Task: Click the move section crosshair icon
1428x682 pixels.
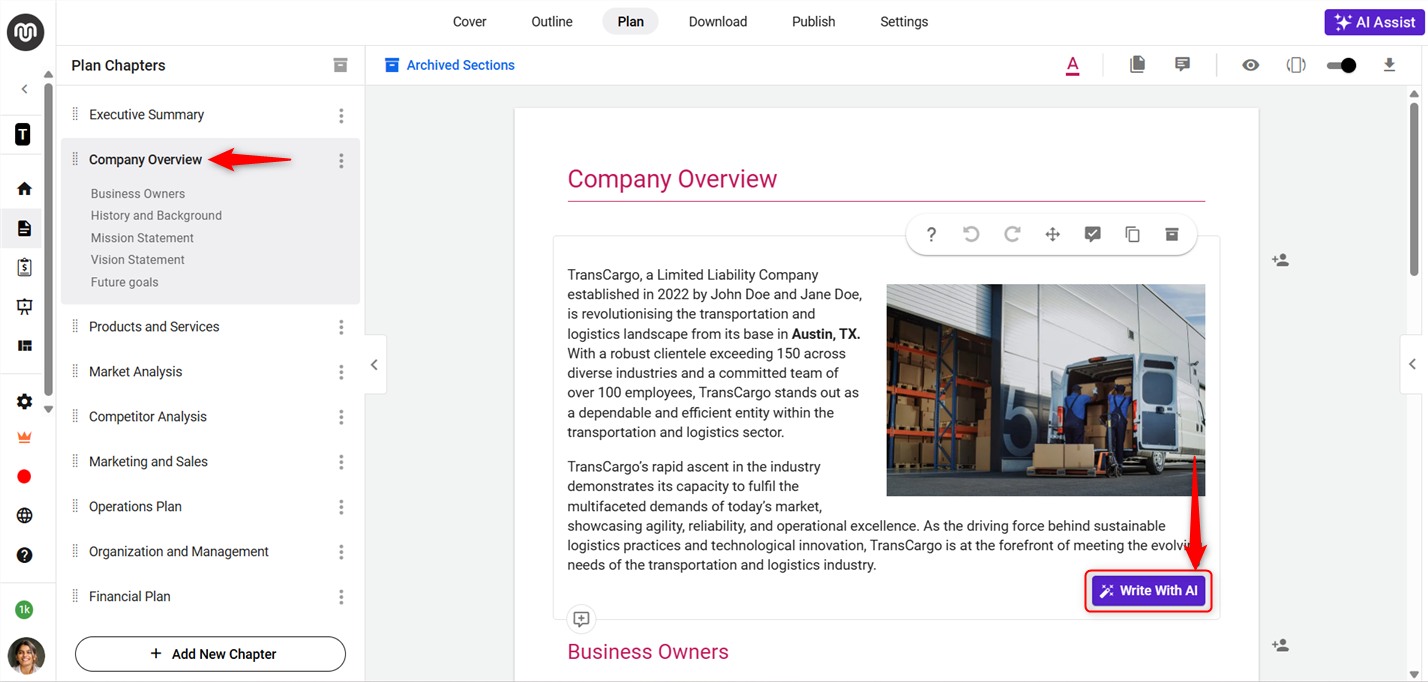Action: [x=1052, y=234]
